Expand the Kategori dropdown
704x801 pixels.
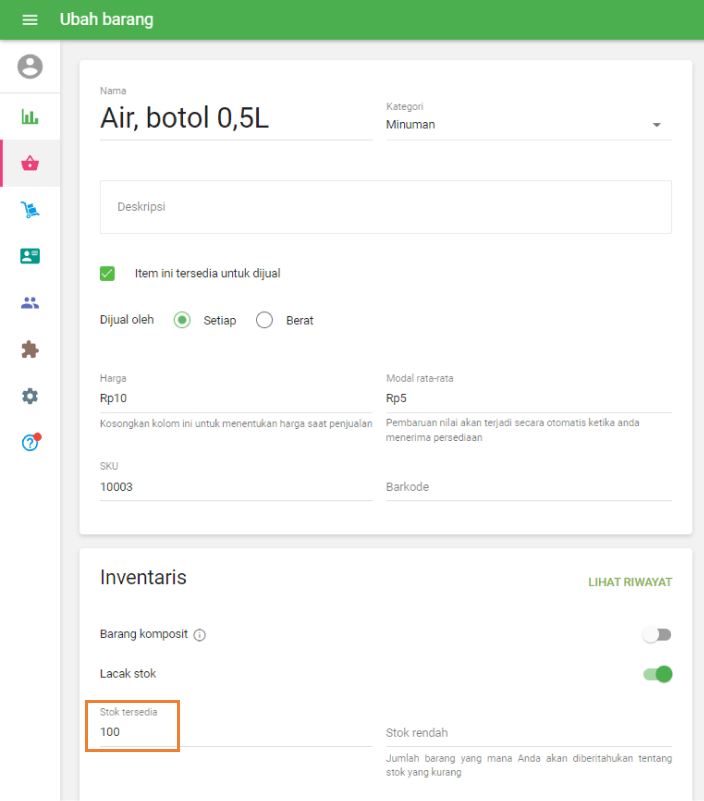pyautogui.click(x=656, y=125)
